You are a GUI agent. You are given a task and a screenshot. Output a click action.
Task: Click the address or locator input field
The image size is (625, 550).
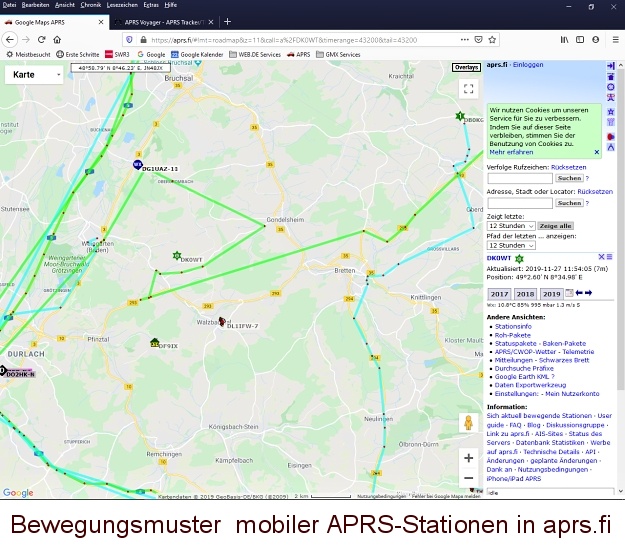[520, 203]
